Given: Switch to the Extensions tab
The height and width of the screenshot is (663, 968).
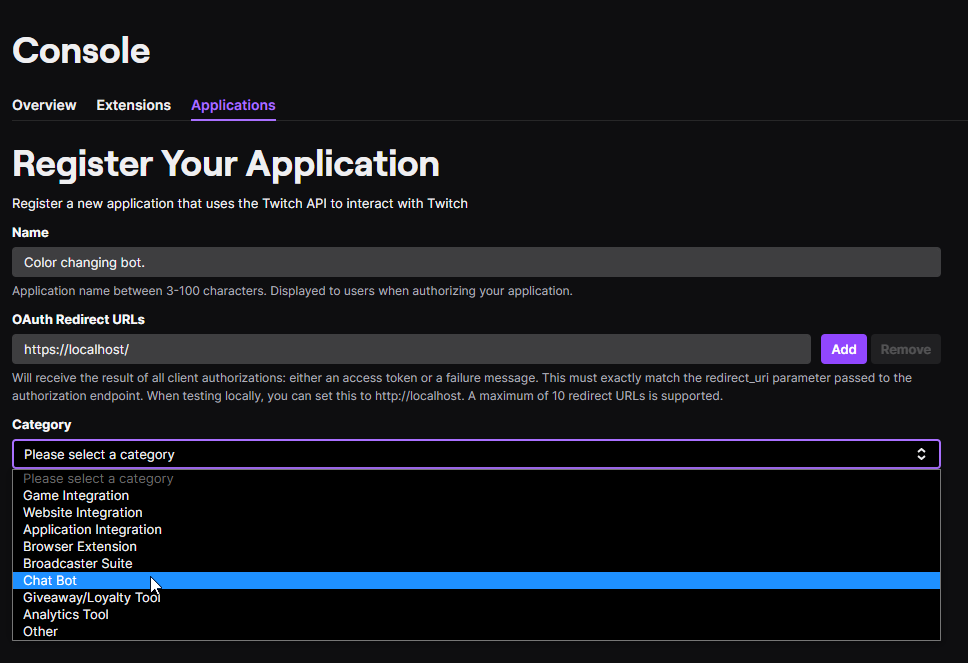Looking at the screenshot, I should 133,105.
